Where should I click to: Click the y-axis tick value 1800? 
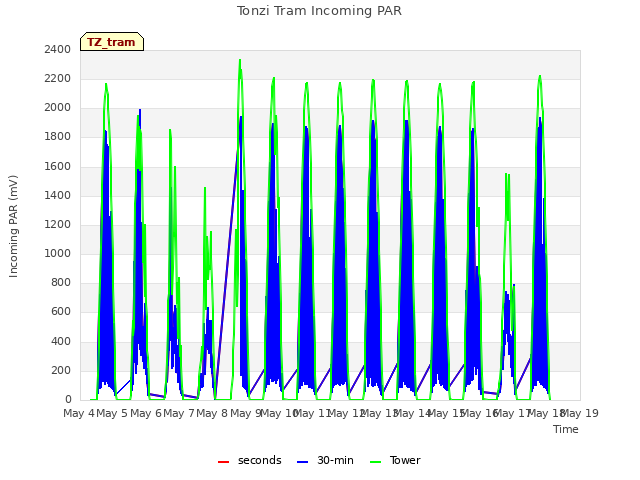tap(58, 137)
